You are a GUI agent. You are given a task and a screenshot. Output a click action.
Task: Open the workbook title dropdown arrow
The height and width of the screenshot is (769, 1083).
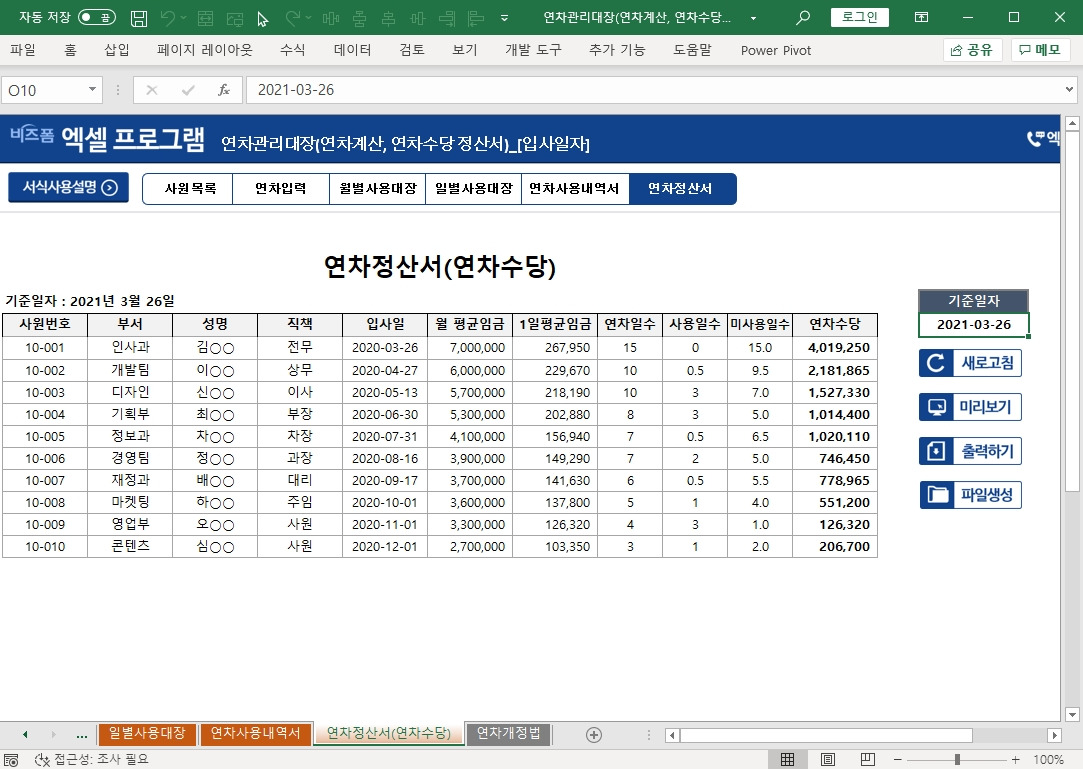[754, 16]
